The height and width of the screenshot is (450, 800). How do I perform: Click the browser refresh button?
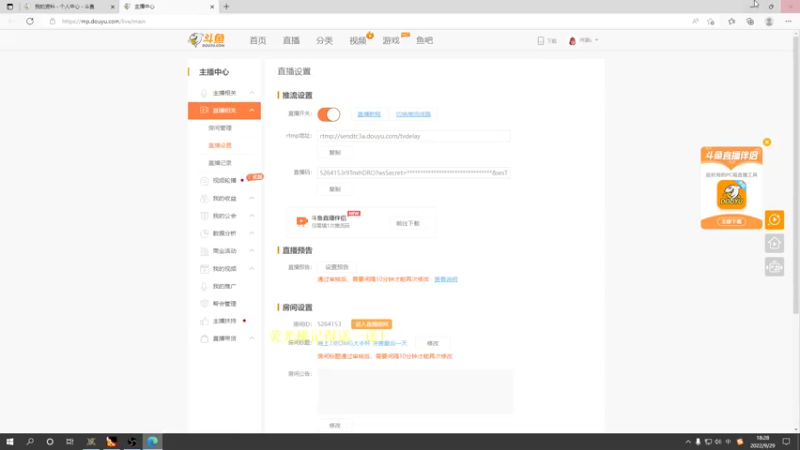point(30,21)
